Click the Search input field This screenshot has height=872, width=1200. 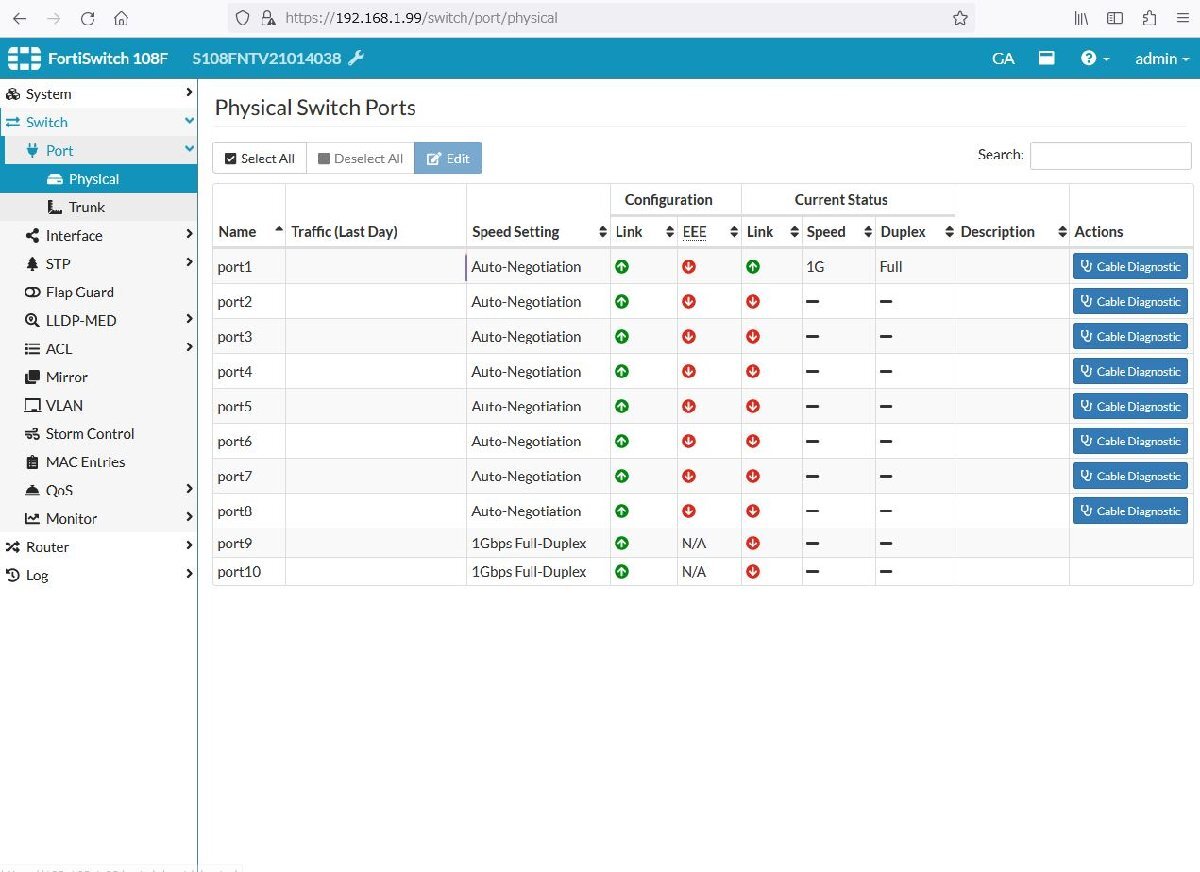(x=1110, y=156)
